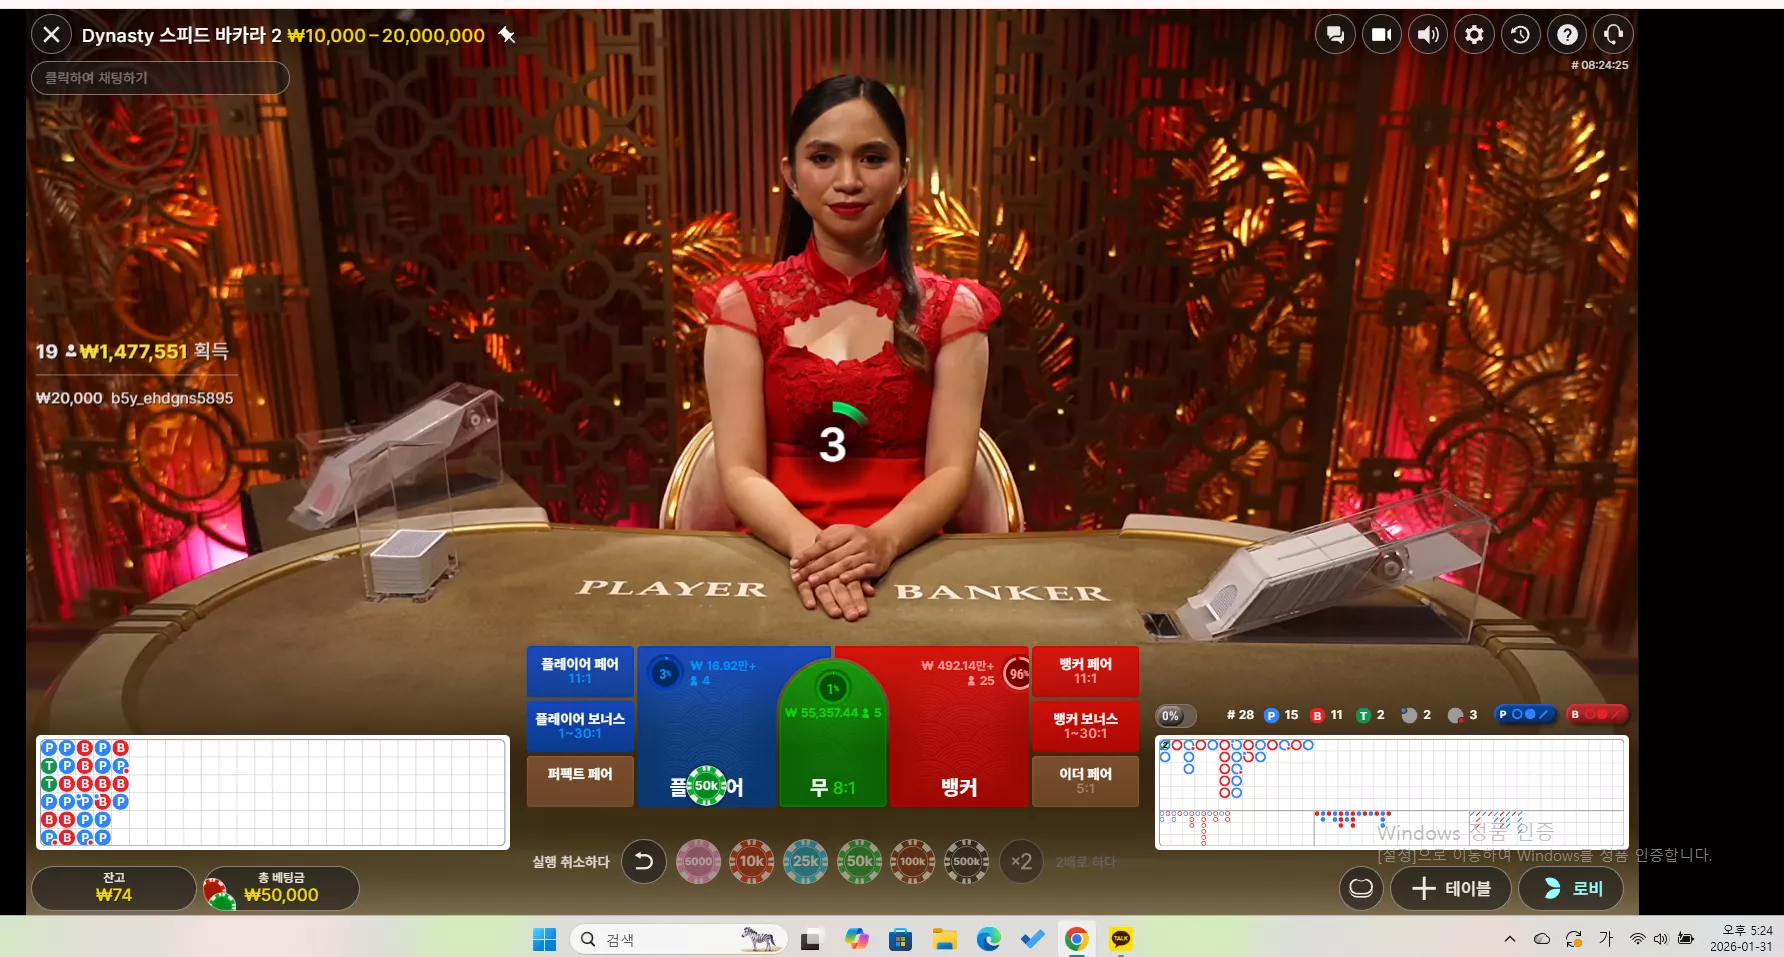
Task: Expand the hidden system tray icons
Action: click(1510, 939)
